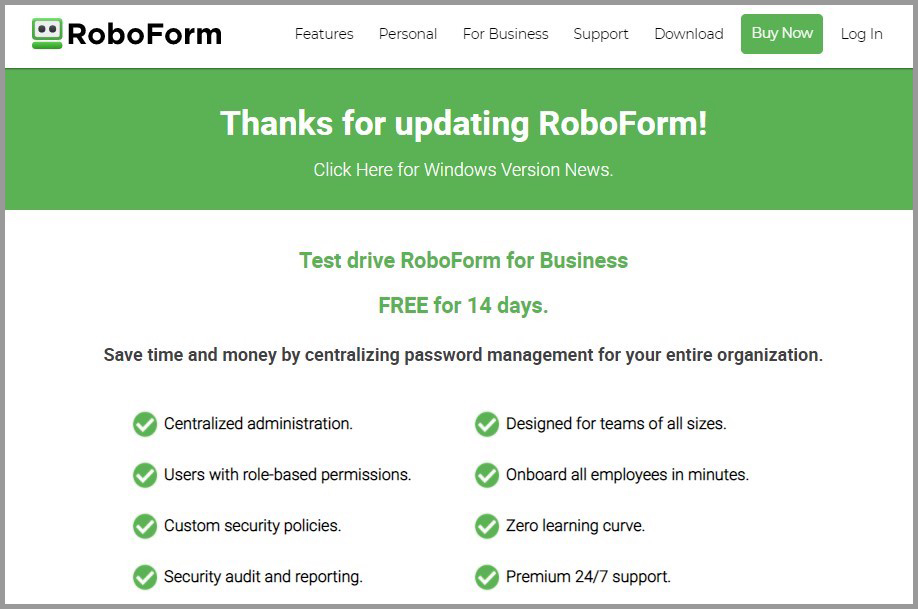The image size is (918, 609).
Task: Open the Personal menu item
Action: (408, 33)
